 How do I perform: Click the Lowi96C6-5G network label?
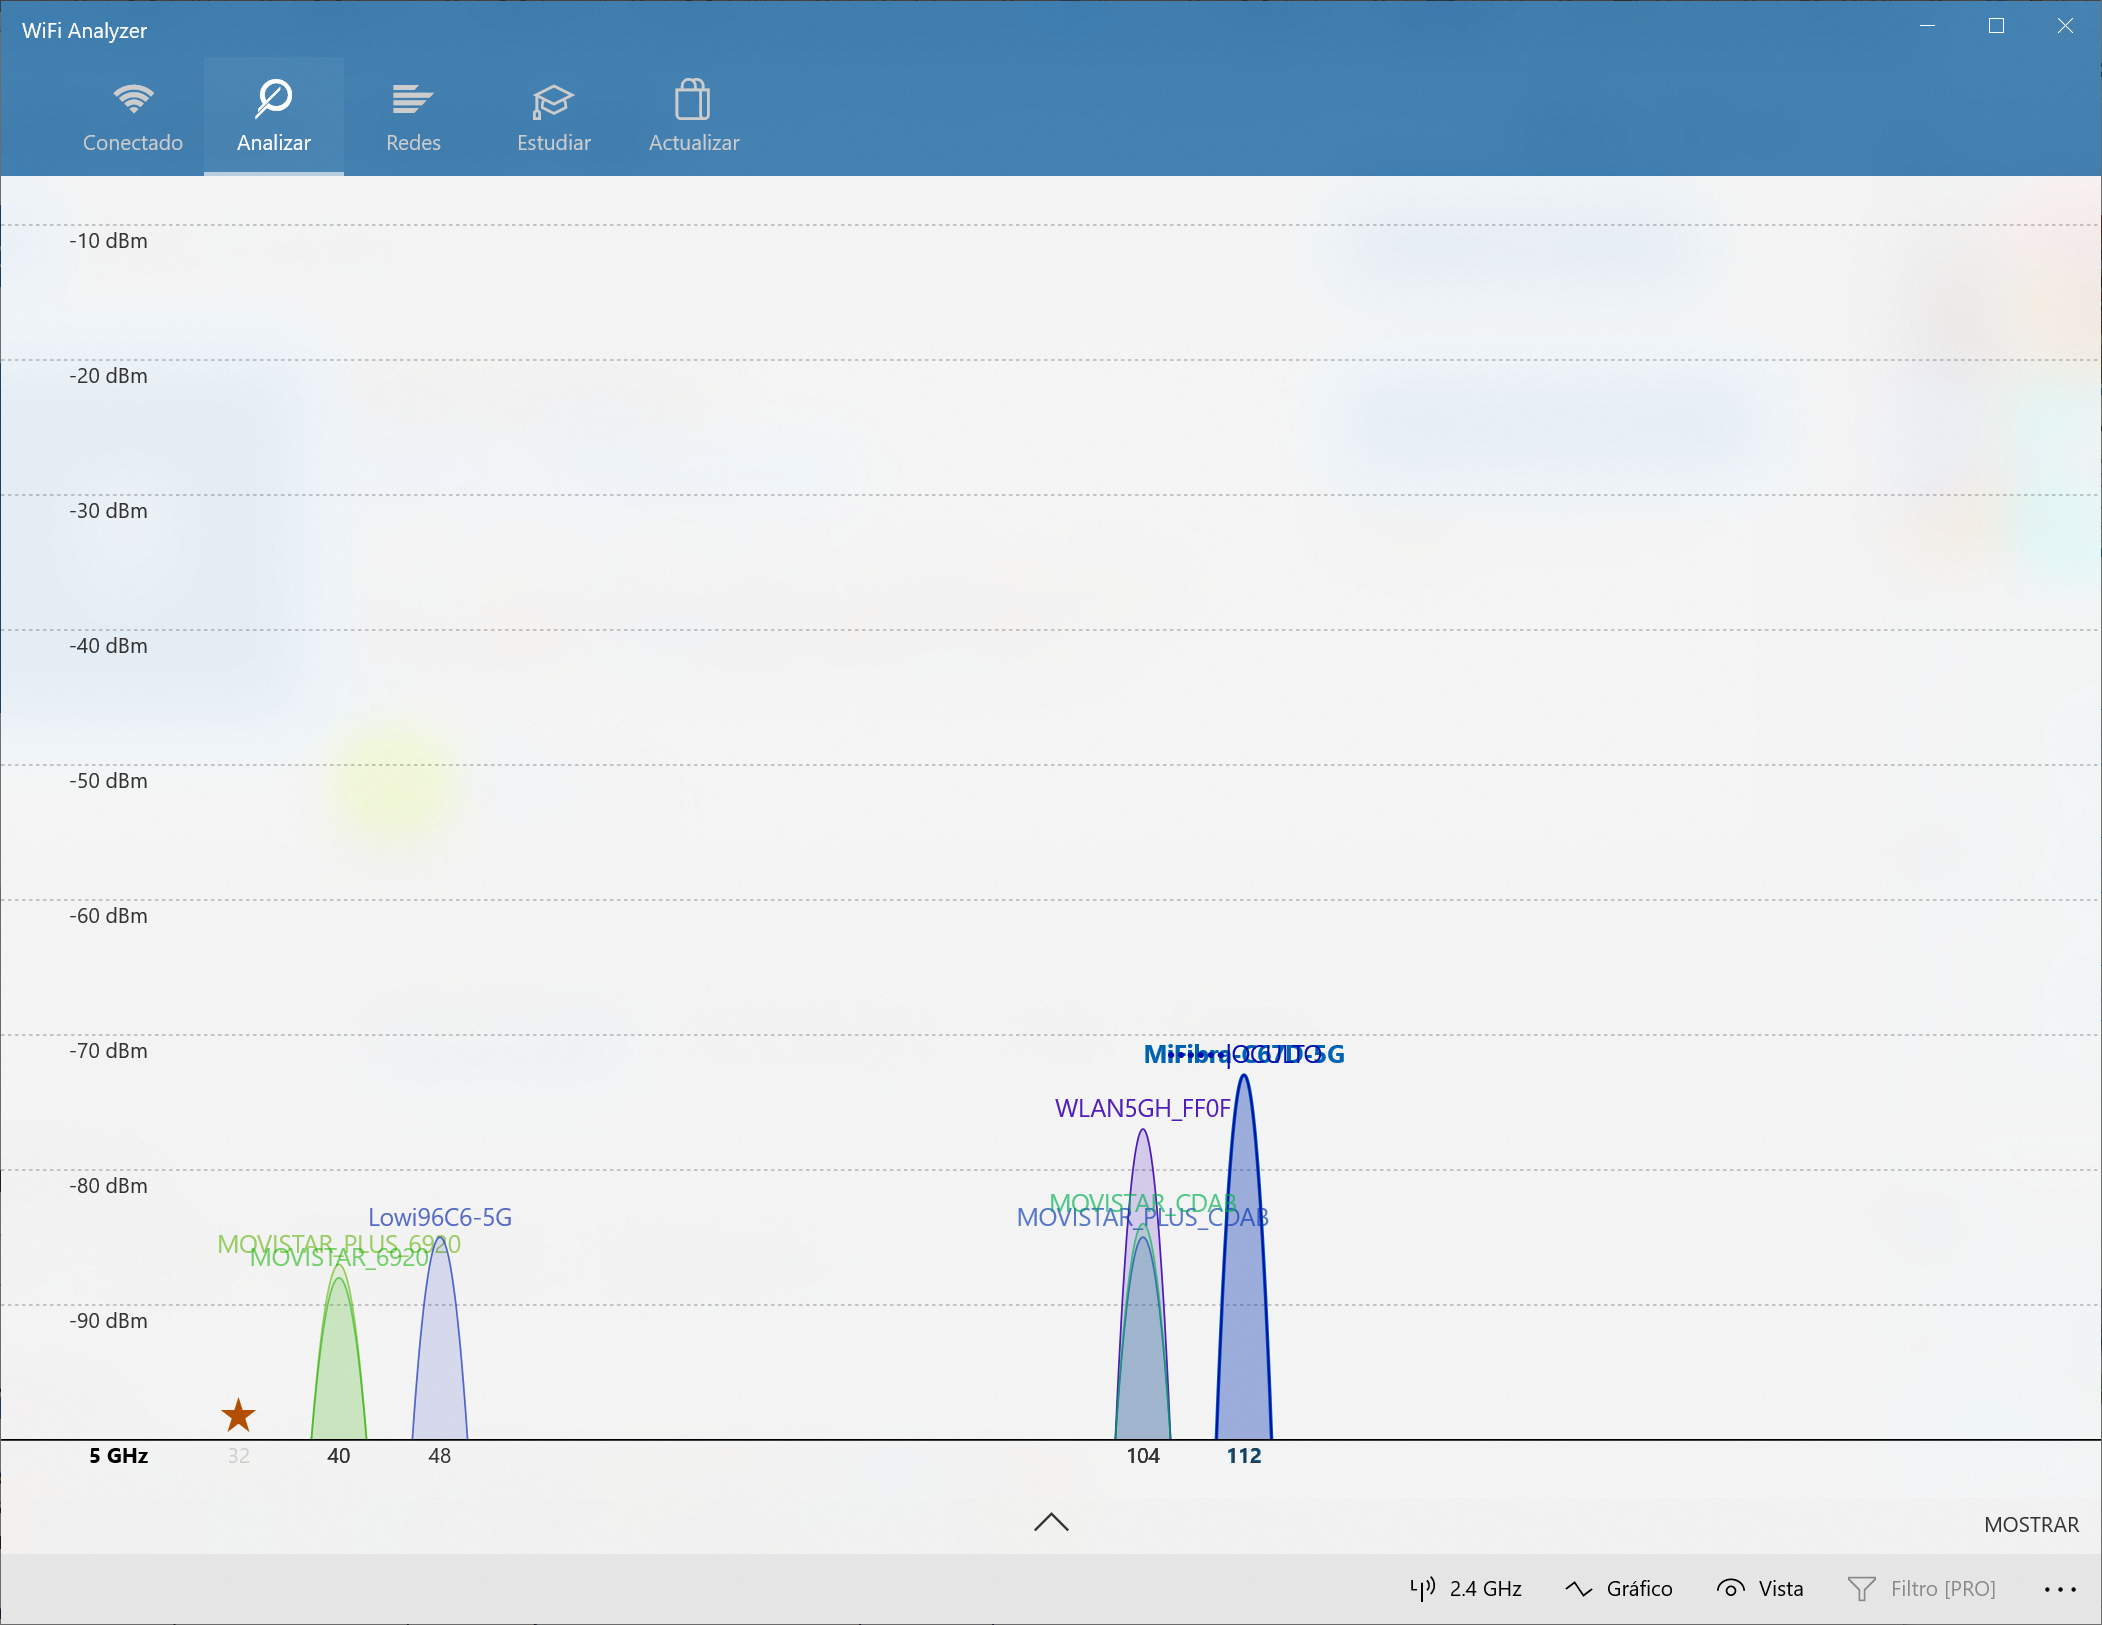[x=440, y=1217]
